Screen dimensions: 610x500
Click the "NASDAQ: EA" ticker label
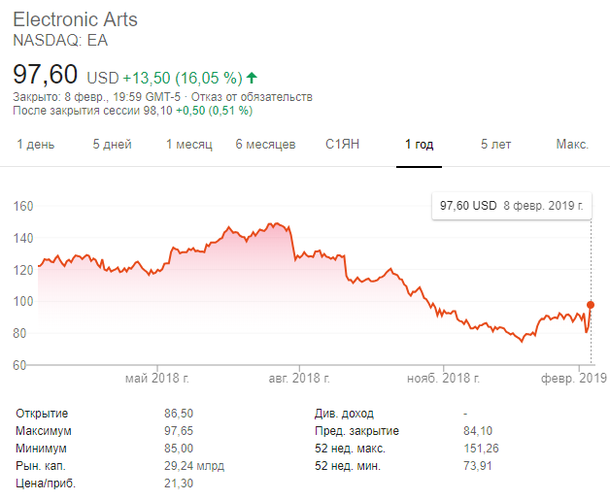tap(59, 41)
